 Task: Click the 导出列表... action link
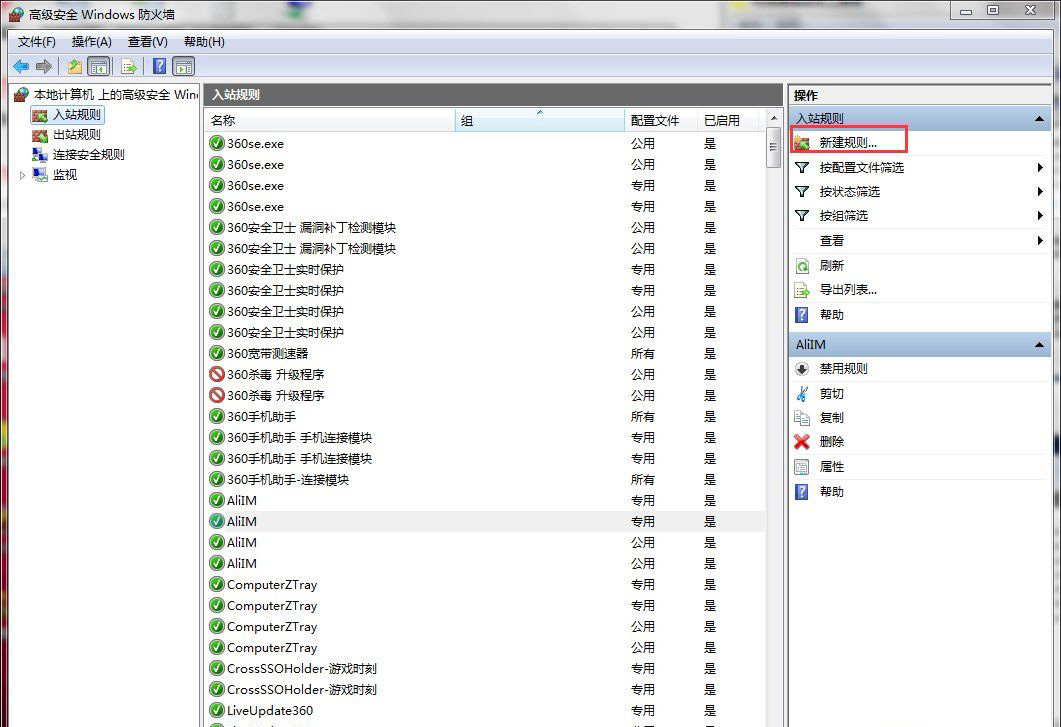pos(848,290)
